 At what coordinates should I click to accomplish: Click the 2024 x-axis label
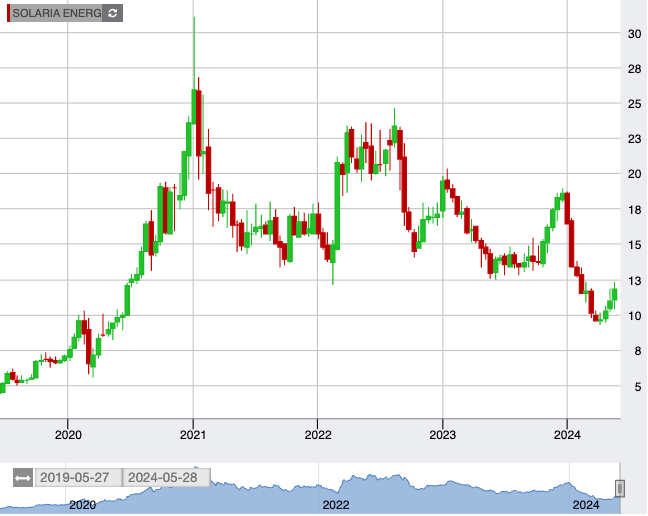click(567, 435)
